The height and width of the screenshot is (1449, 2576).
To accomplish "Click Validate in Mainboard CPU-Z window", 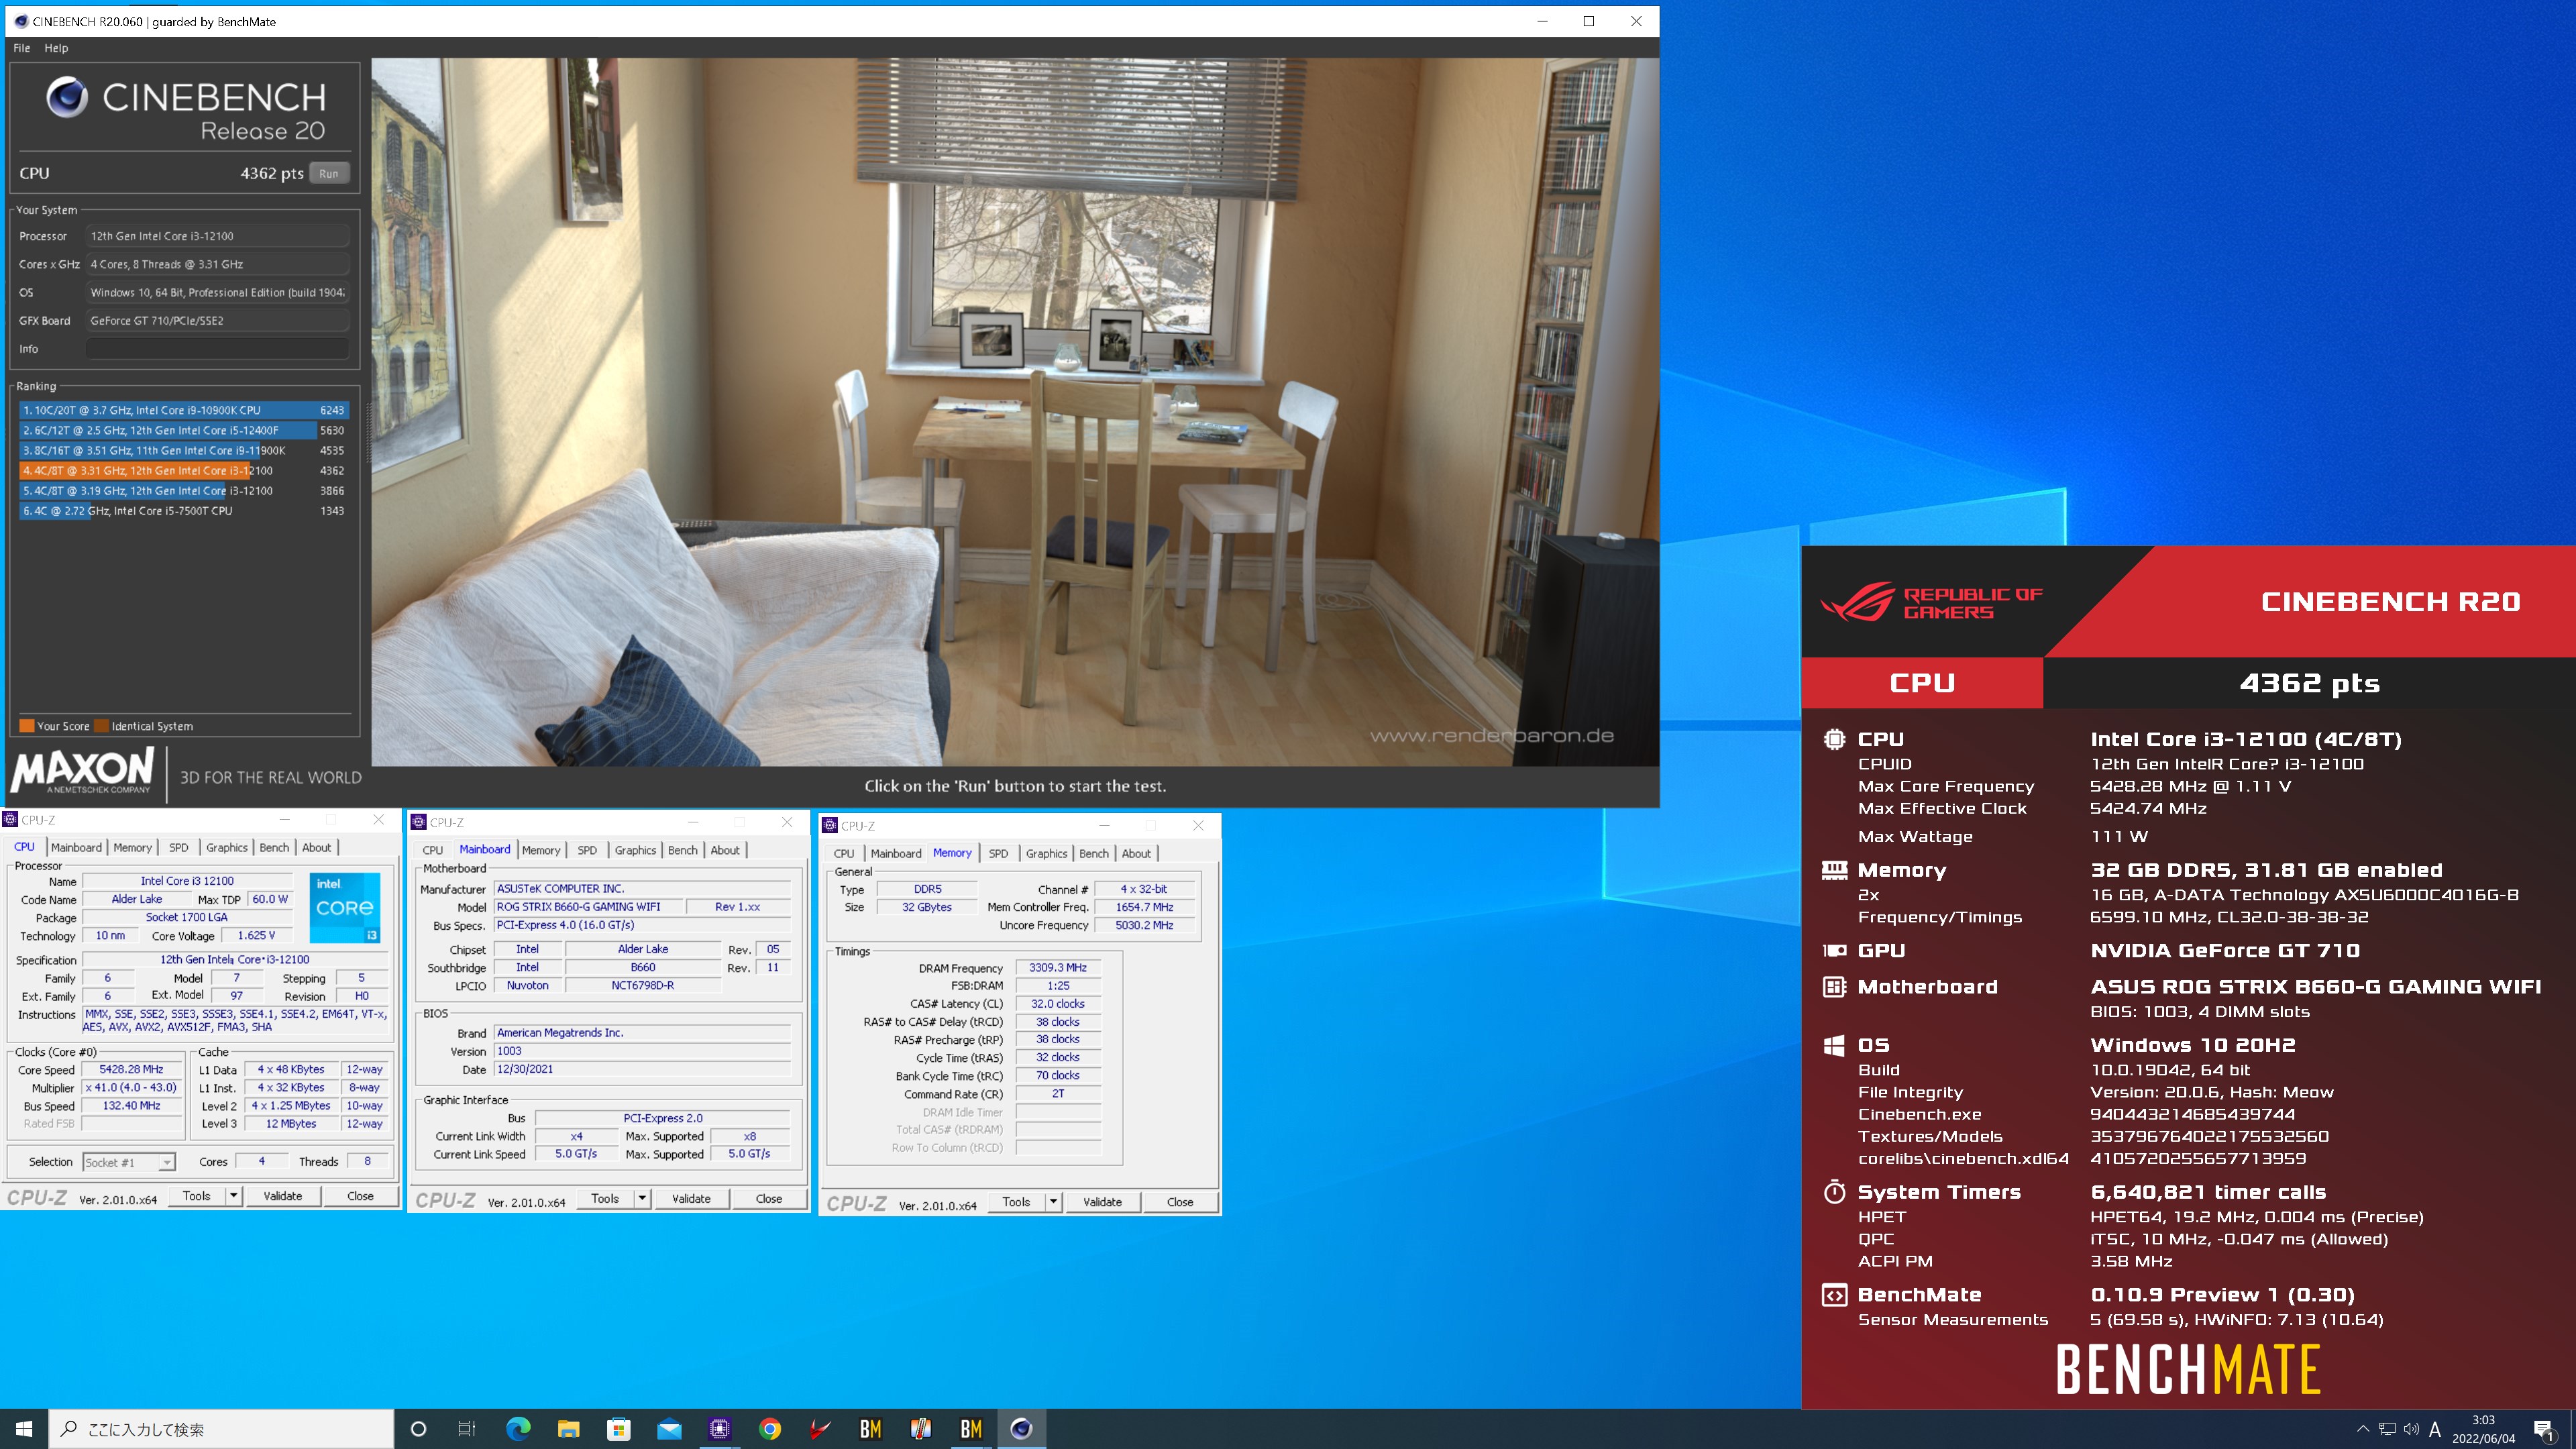I will click(x=691, y=1198).
